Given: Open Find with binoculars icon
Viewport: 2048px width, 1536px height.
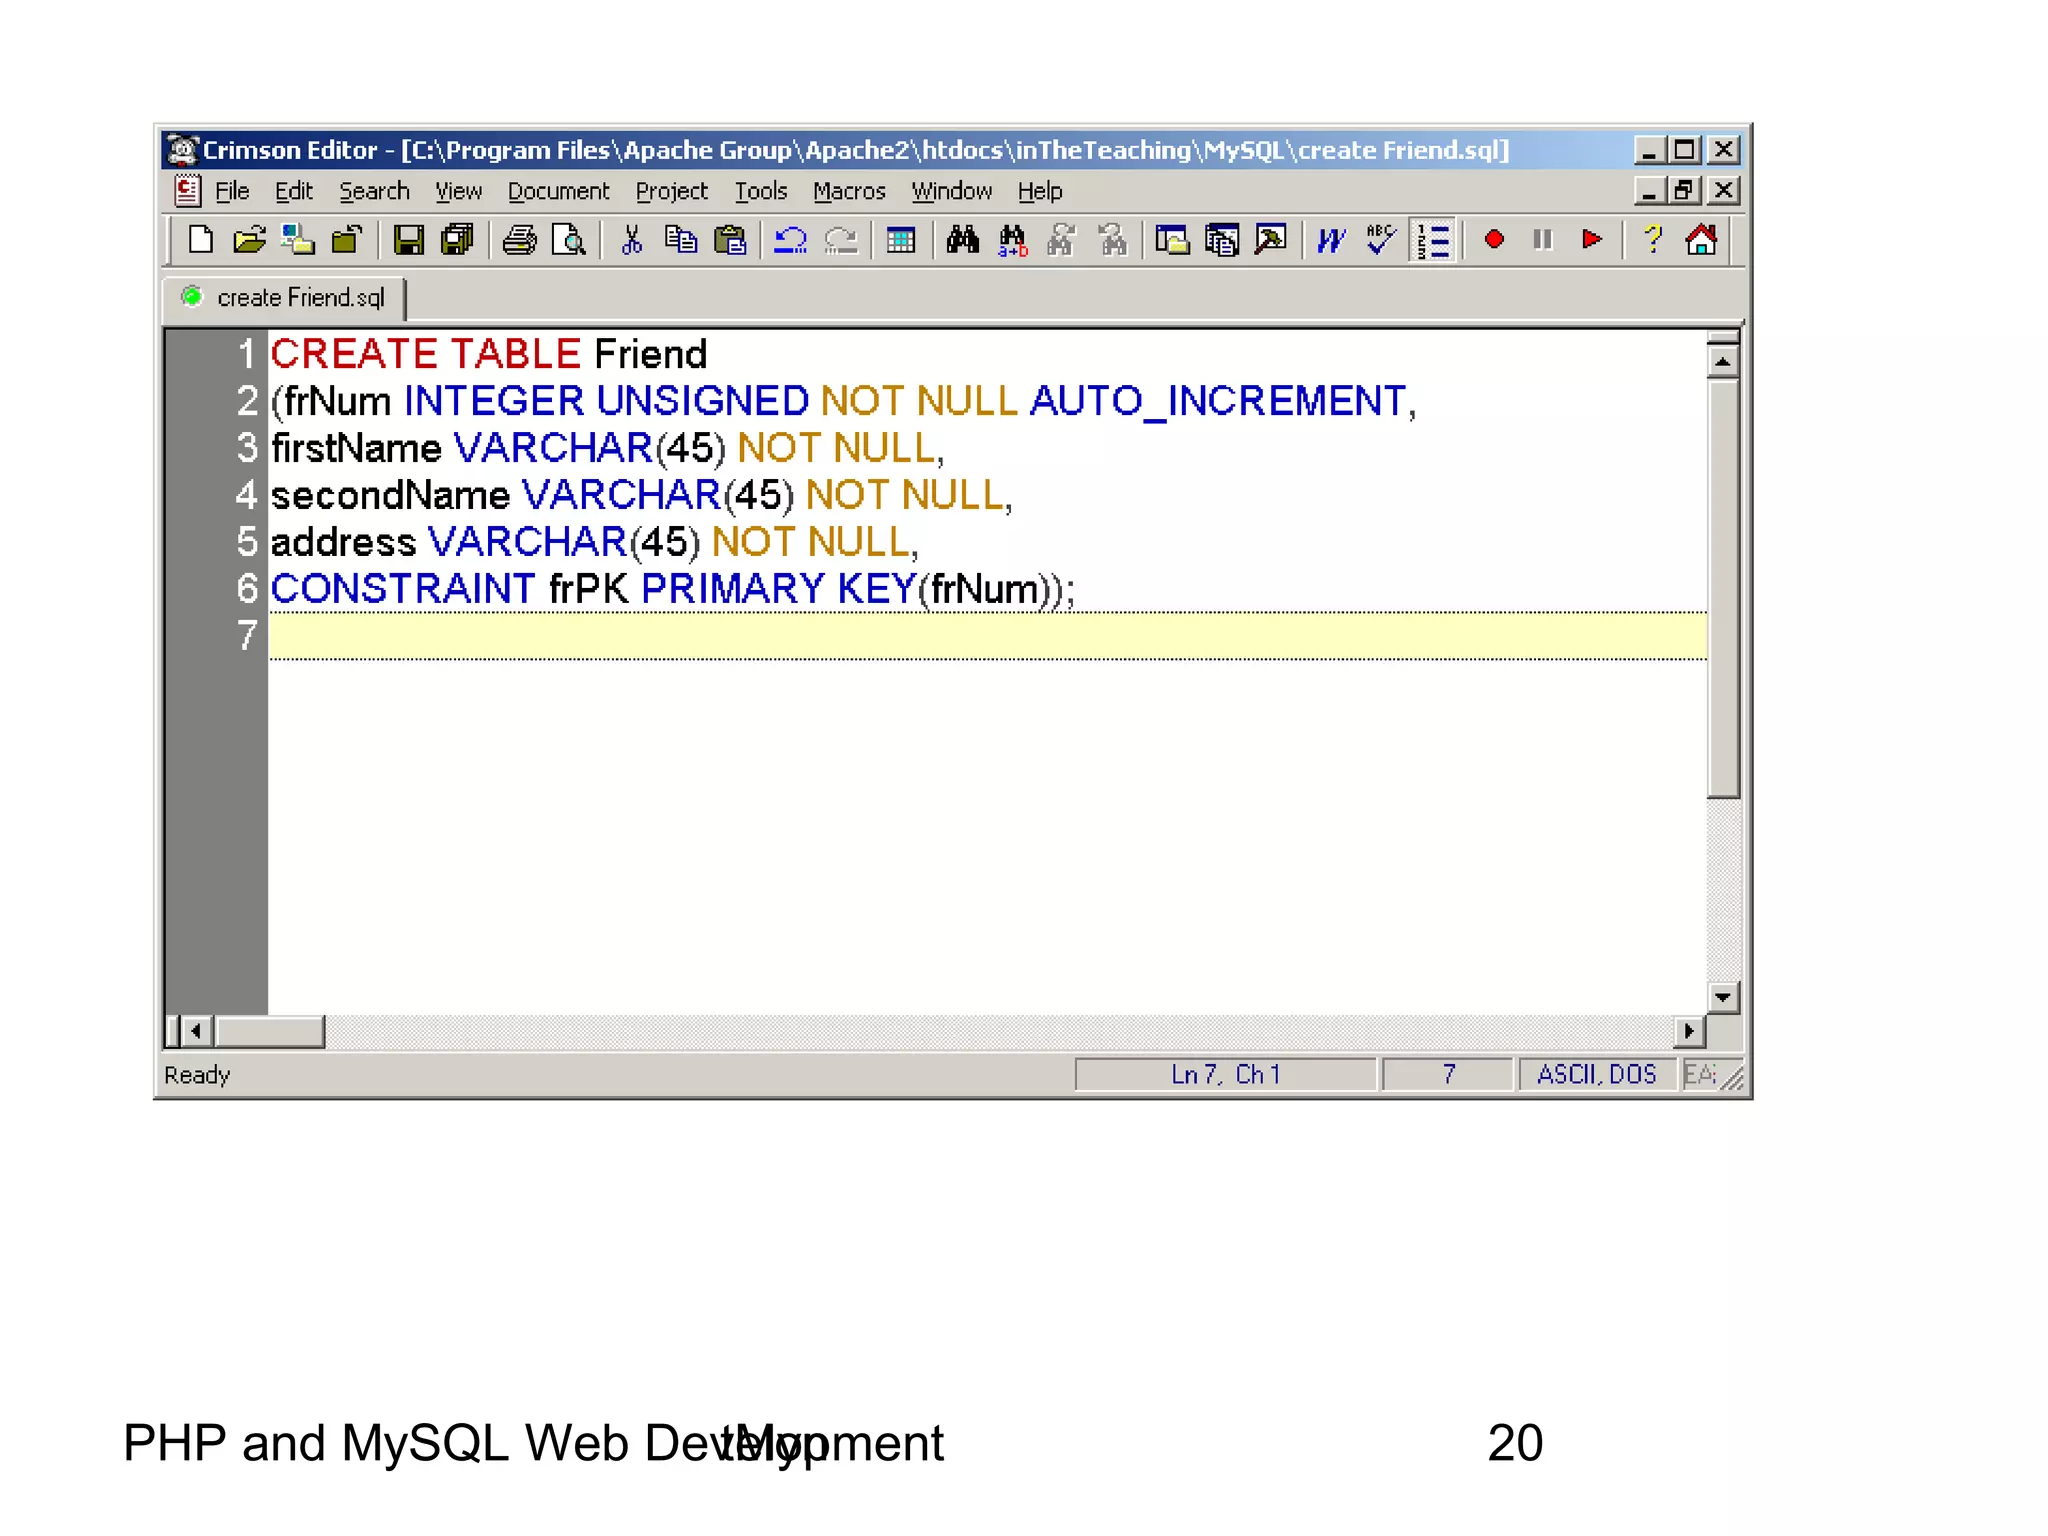Looking at the screenshot, I should pos(962,240).
